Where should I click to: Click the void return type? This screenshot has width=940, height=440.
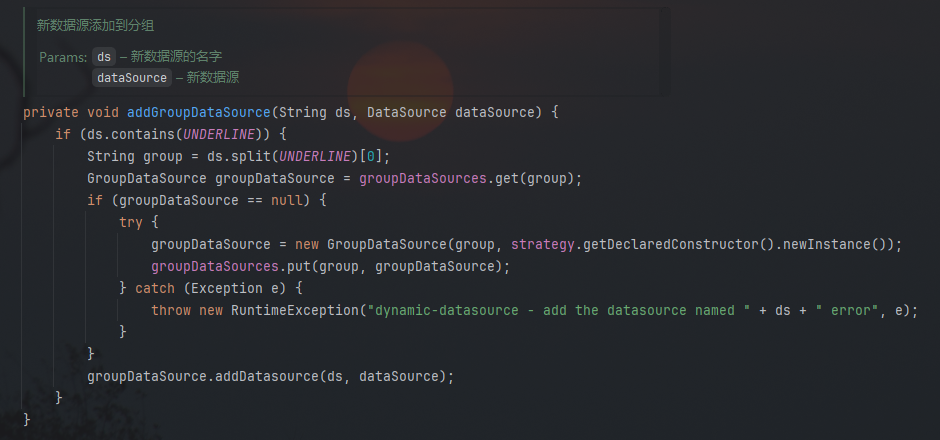tap(103, 113)
